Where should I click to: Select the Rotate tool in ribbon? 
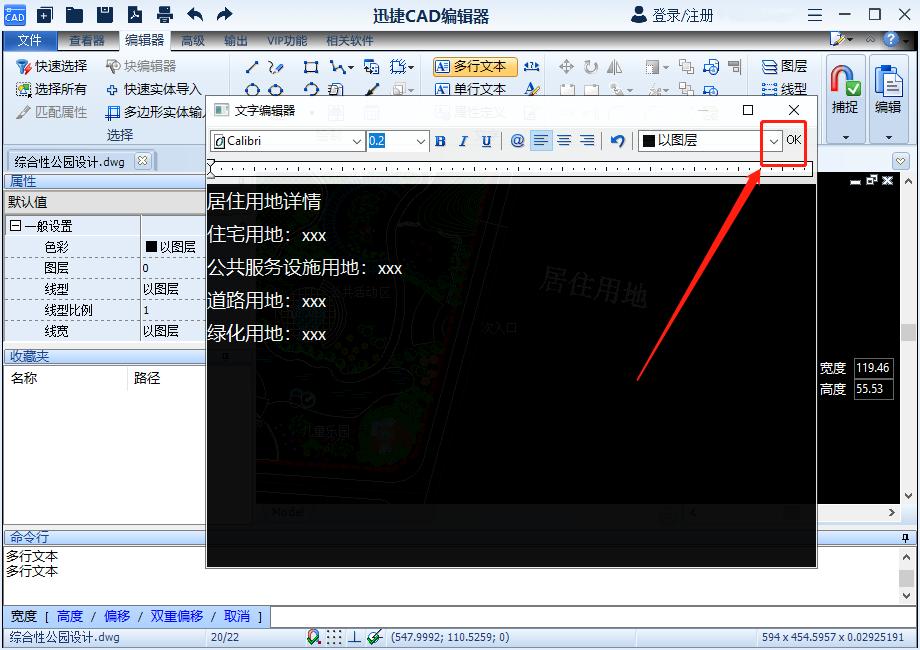(591, 67)
